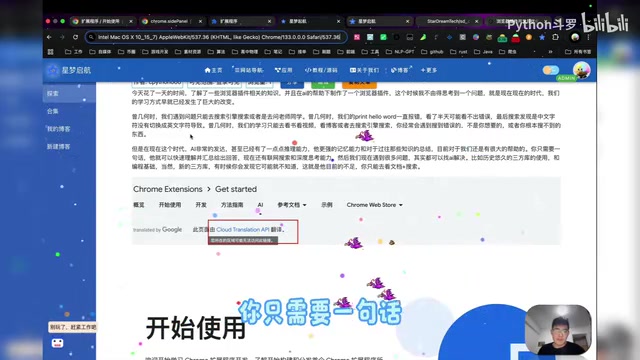Open the Chrome profile avatar in the toolbar

click(x=575, y=37)
